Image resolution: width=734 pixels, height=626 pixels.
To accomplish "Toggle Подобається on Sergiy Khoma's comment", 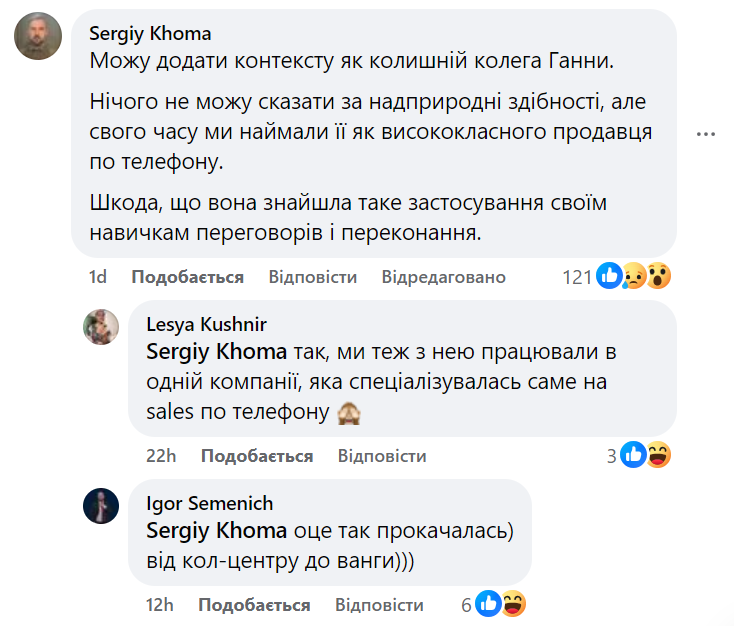I will coord(188,277).
